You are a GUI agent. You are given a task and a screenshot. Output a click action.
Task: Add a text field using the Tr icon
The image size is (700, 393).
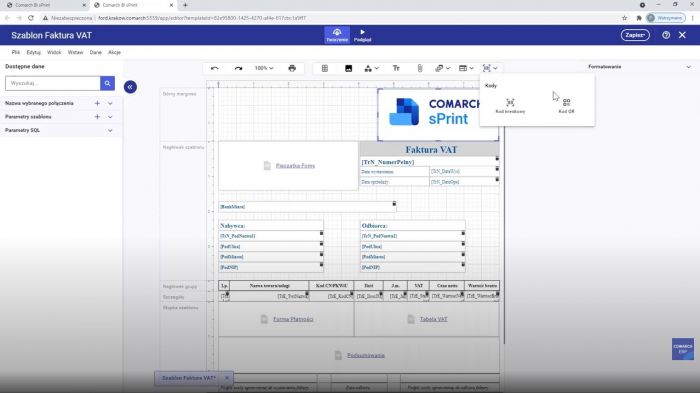point(396,68)
